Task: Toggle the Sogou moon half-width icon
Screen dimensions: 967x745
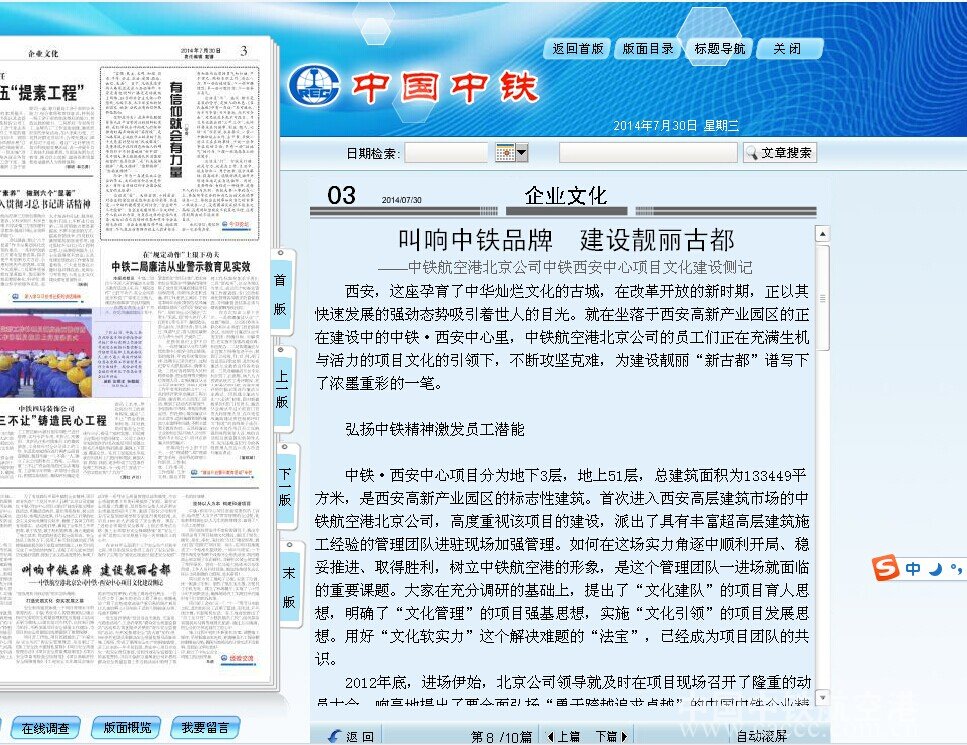Action: 936,569
